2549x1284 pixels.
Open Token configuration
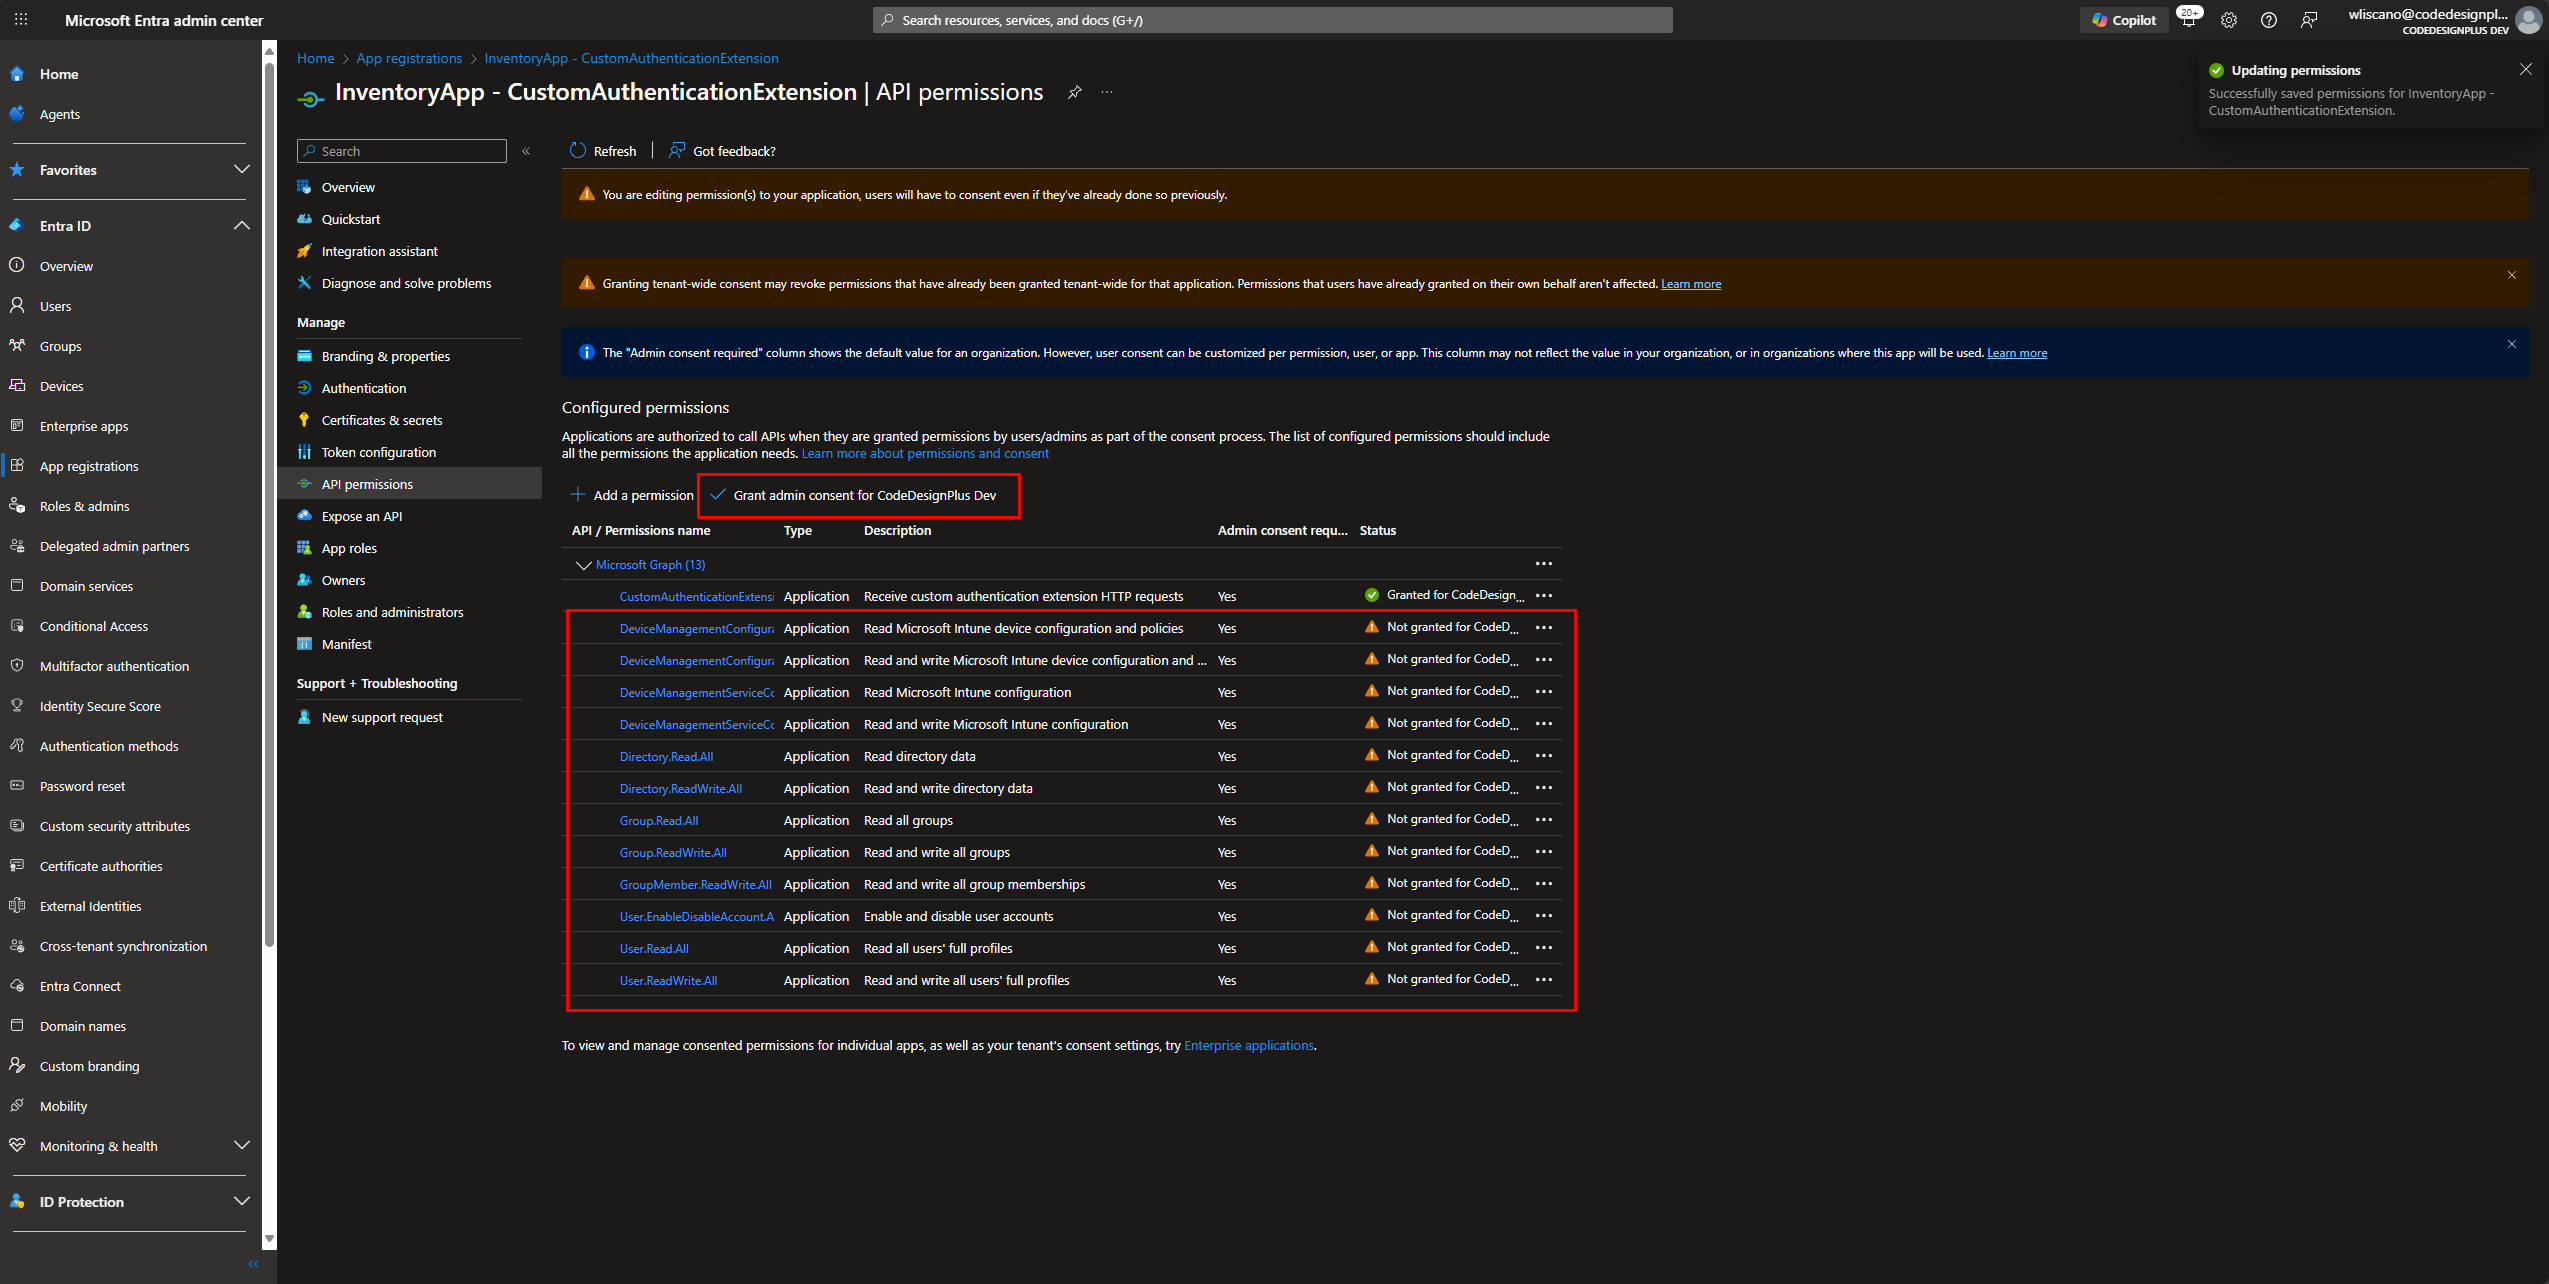(379, 452)
